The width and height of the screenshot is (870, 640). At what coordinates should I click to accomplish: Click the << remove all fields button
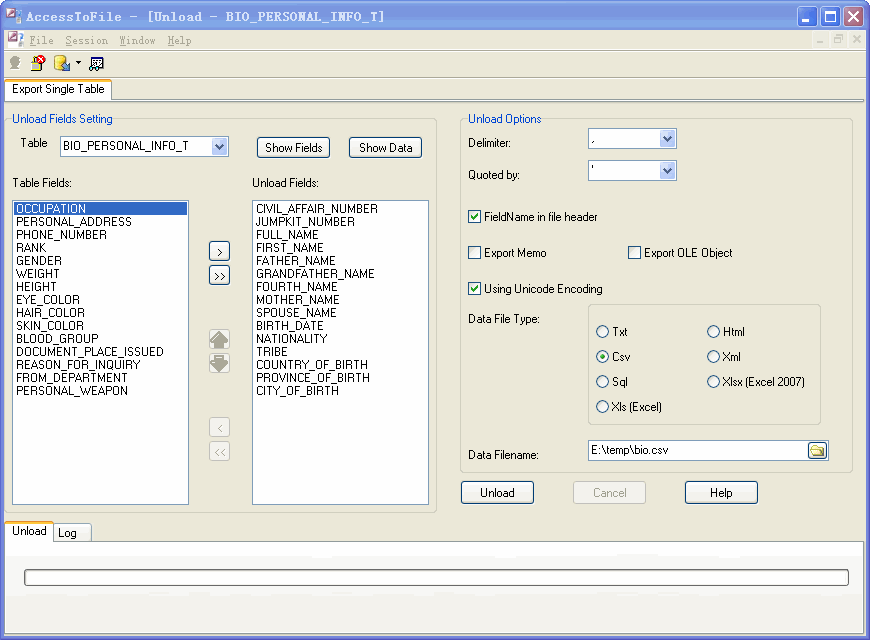pyautogui.click(x=220, y=452)
